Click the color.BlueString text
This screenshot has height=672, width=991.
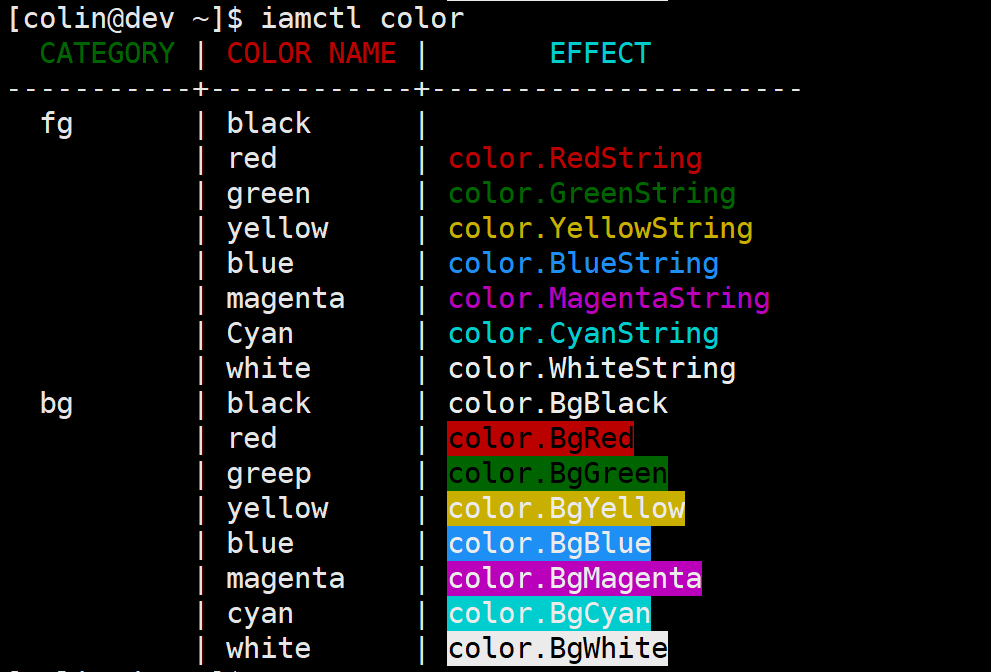[583, 264]
